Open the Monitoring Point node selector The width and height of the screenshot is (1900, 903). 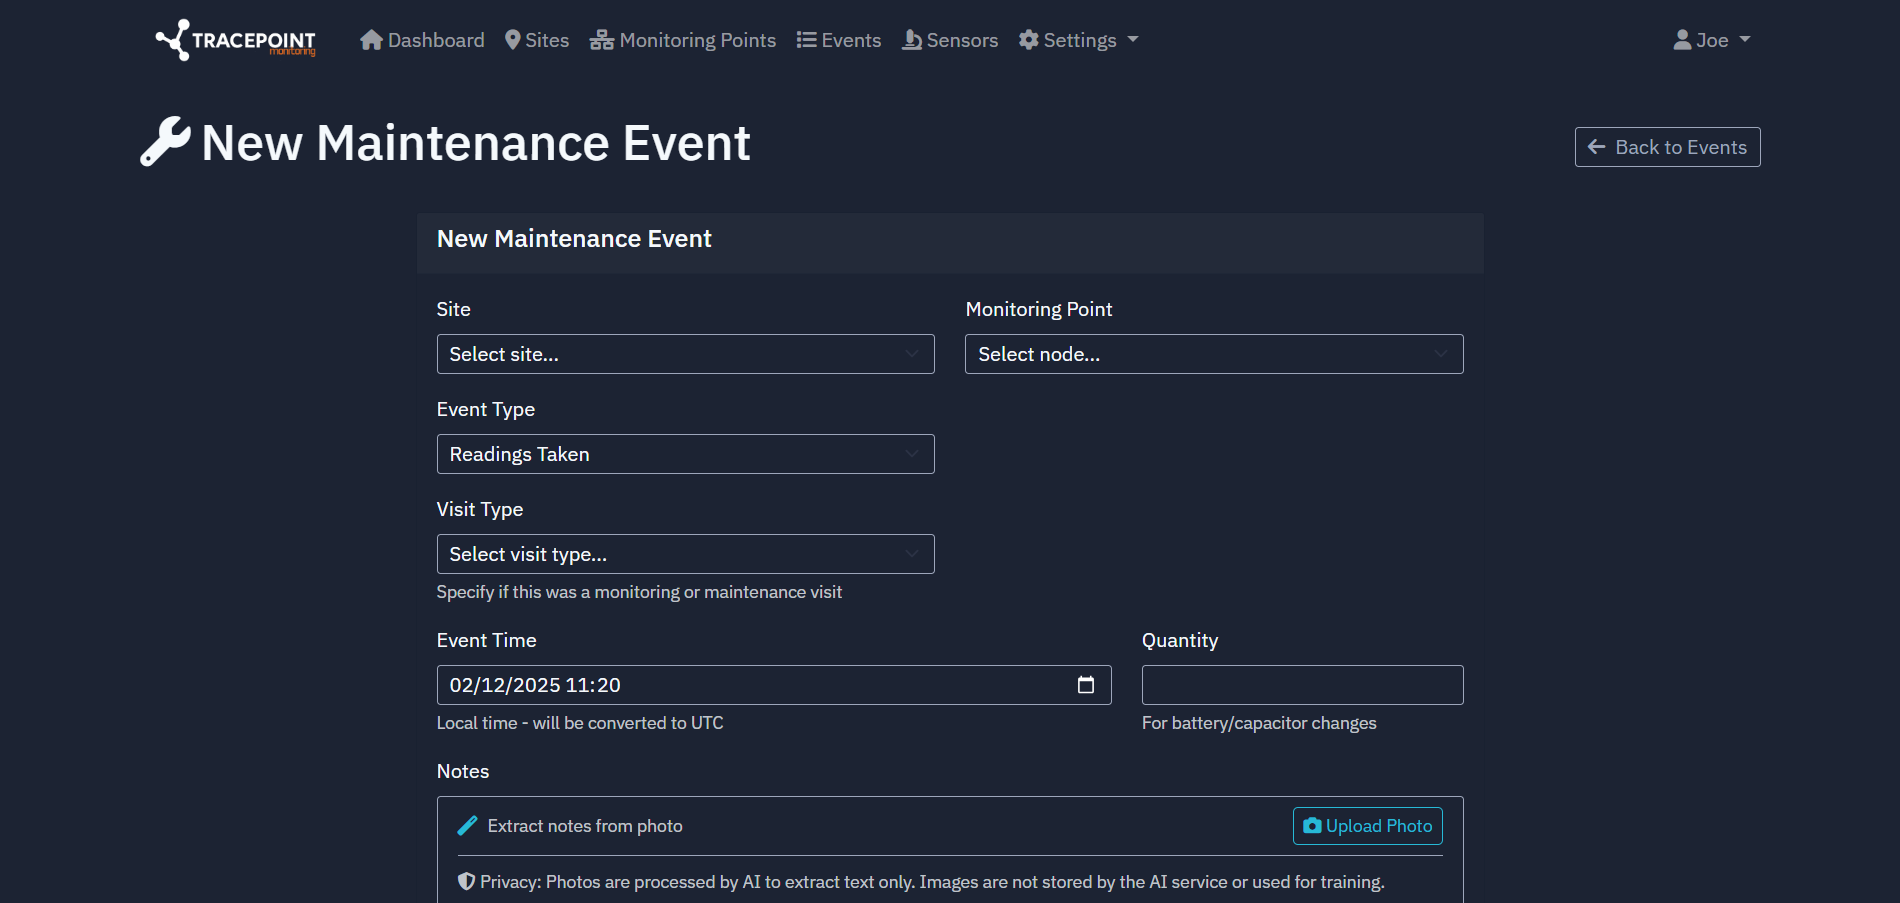coord(1213,354)
